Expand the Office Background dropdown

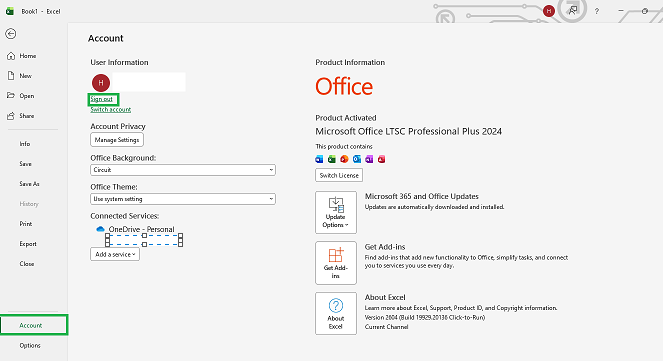(183, 170)
